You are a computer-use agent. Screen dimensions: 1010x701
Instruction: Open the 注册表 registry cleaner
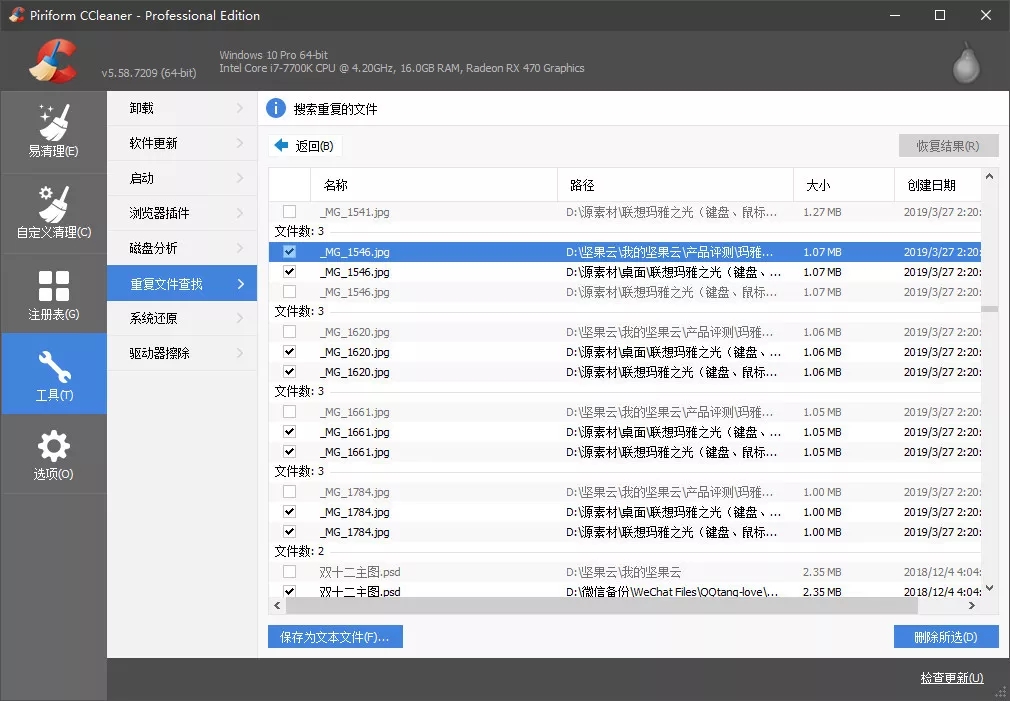(54, 292)
